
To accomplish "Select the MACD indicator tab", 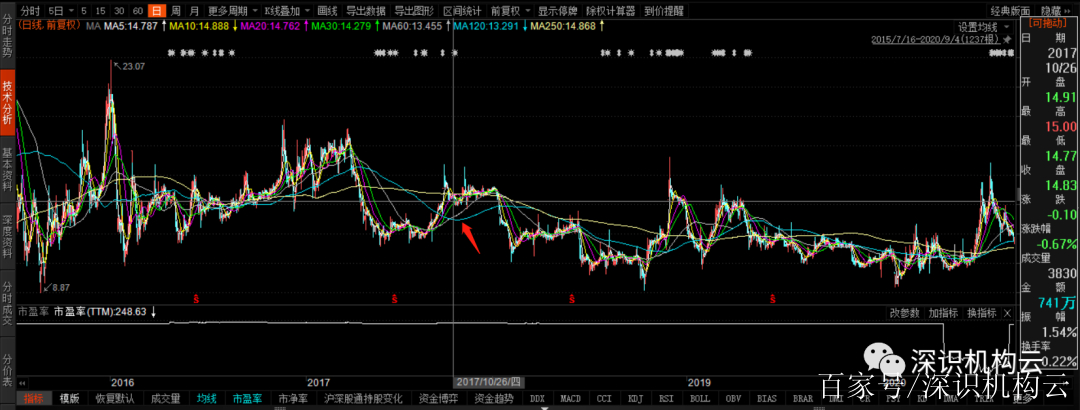I will point(570,398).
